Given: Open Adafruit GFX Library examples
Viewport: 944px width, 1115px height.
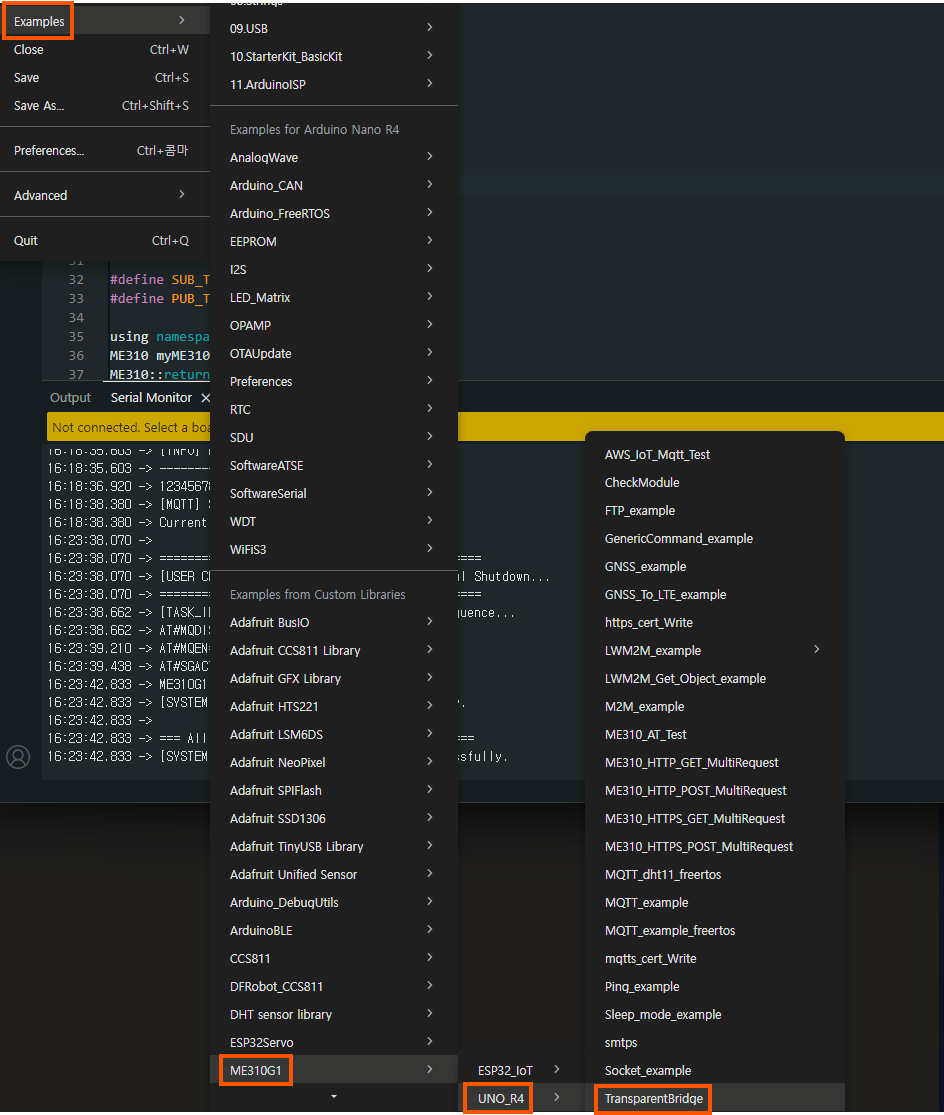Looking at the screenshot, I should tap(333, 678).
